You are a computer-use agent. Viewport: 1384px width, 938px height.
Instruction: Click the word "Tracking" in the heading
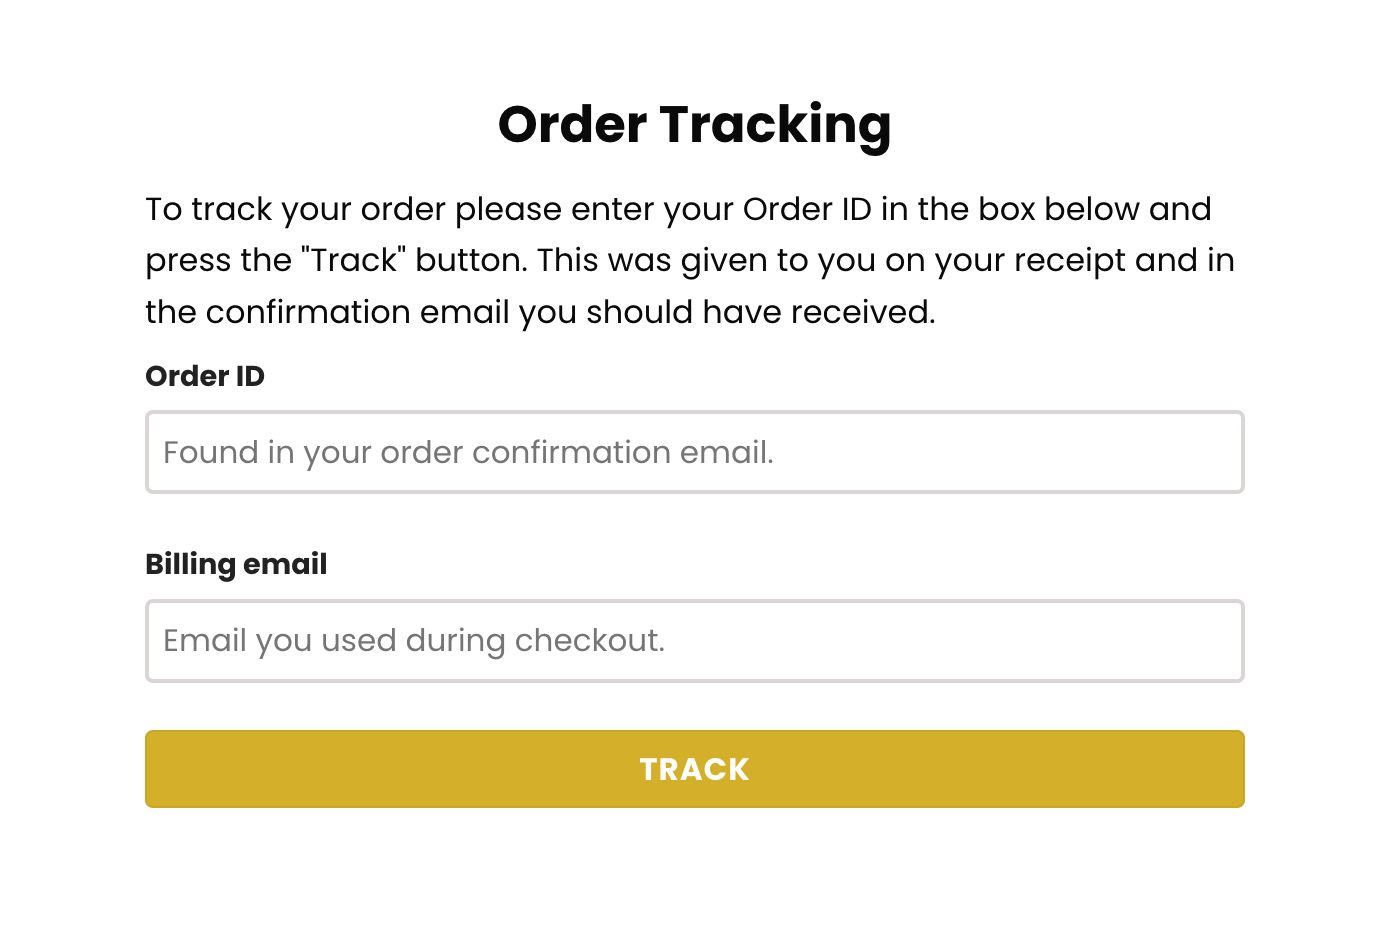[x=775, y=125]
